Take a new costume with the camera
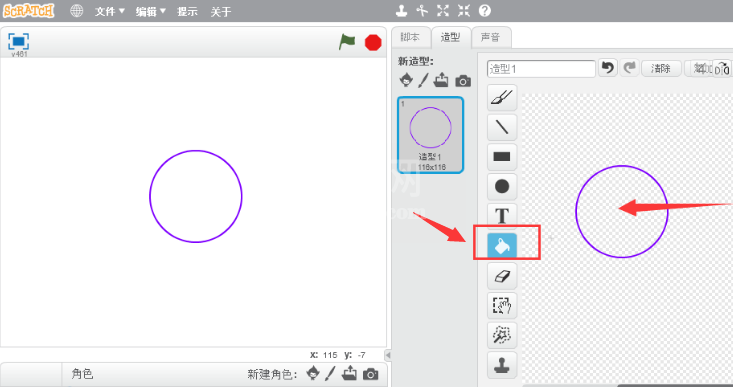 tap(463, 81)
